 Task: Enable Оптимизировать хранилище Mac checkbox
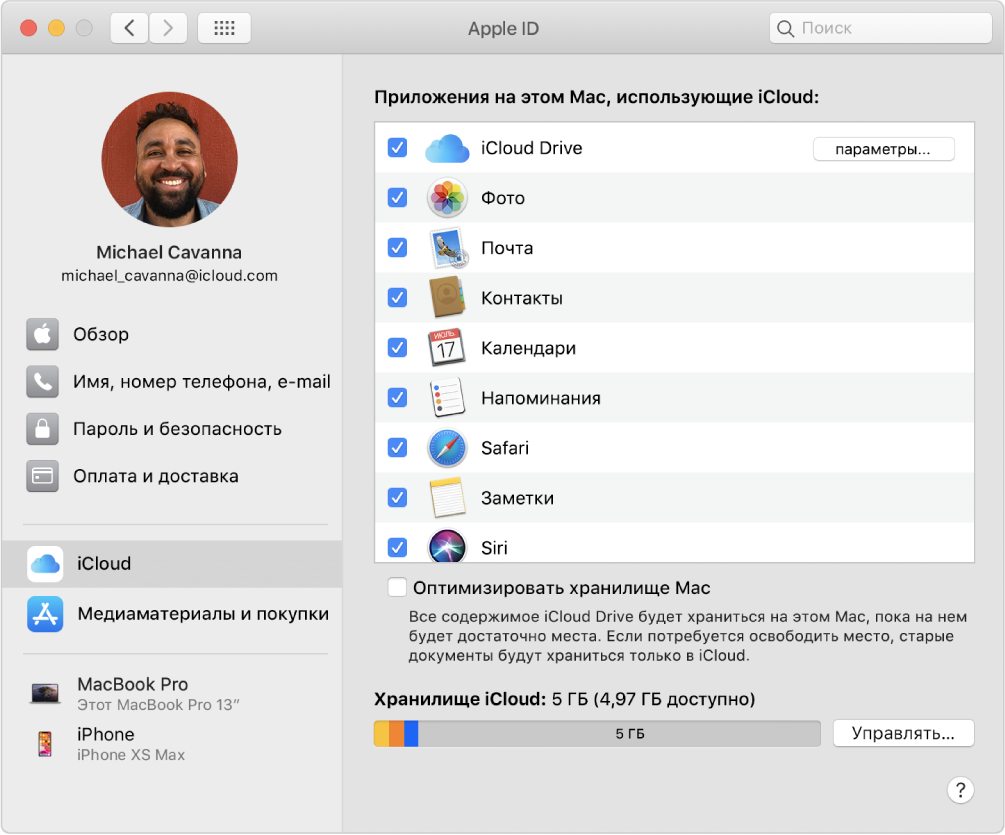(x=397, y=587)
